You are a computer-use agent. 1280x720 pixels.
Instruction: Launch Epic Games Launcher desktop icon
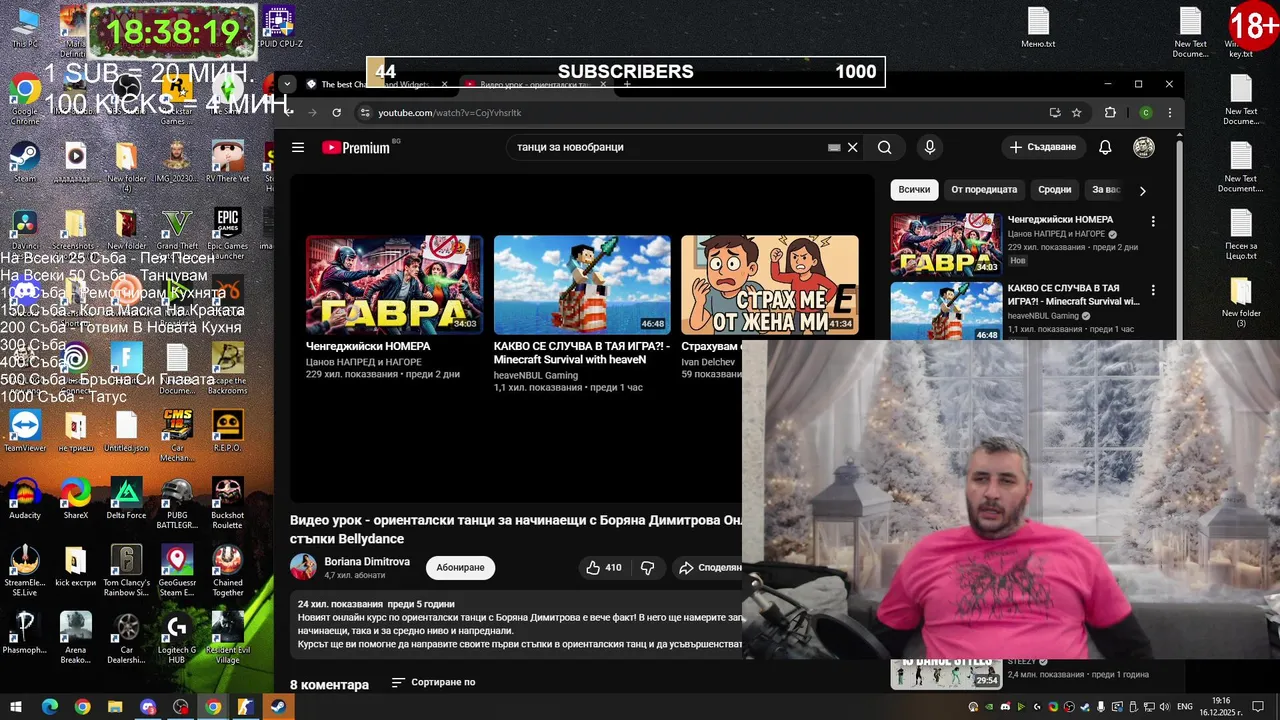[228, 234]
